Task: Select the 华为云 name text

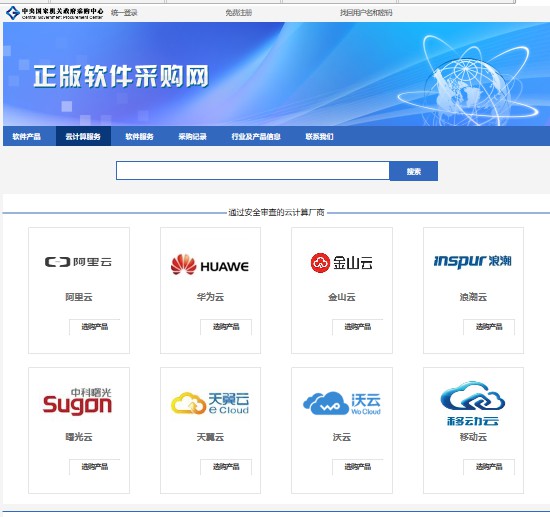Action: [210, 297]
